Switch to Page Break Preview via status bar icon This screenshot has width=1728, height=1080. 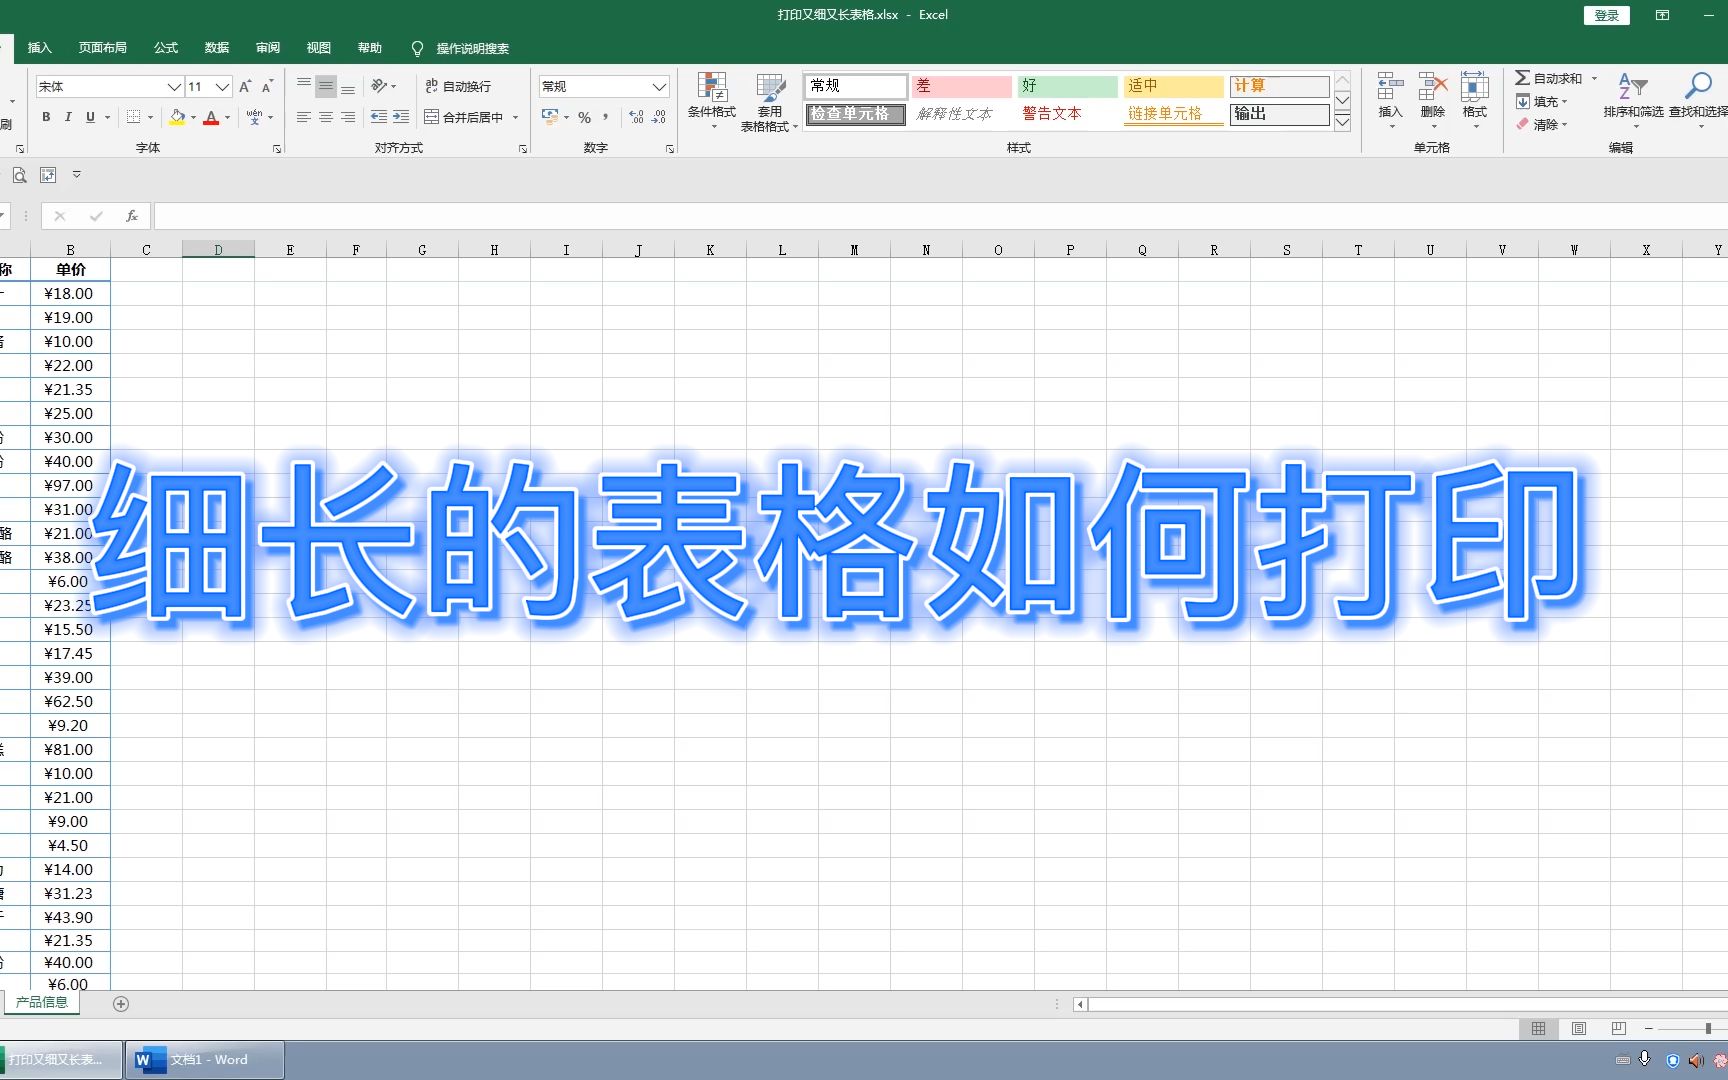1617,1028
